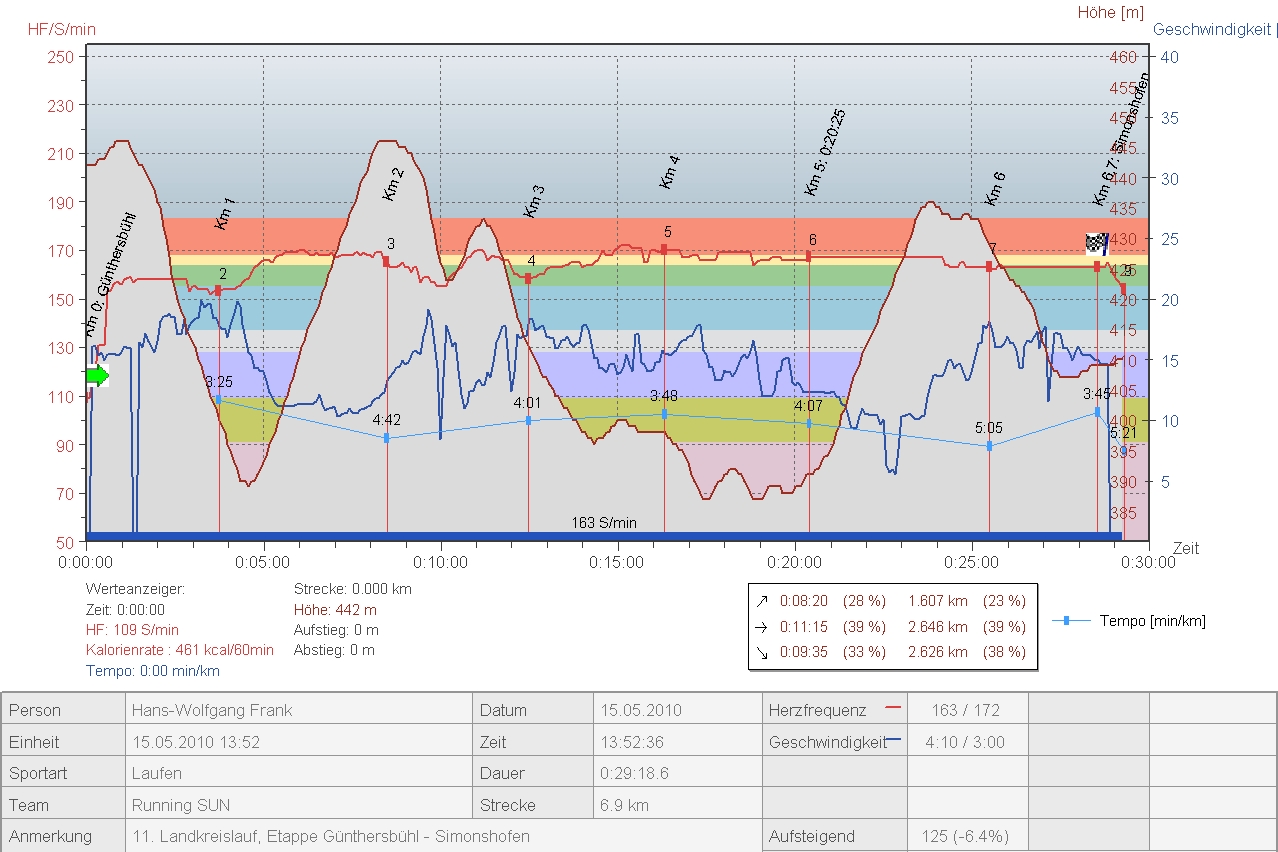Select the red lap marker 7
This screenshot has height=852, width=1278.
pos(989,266)
